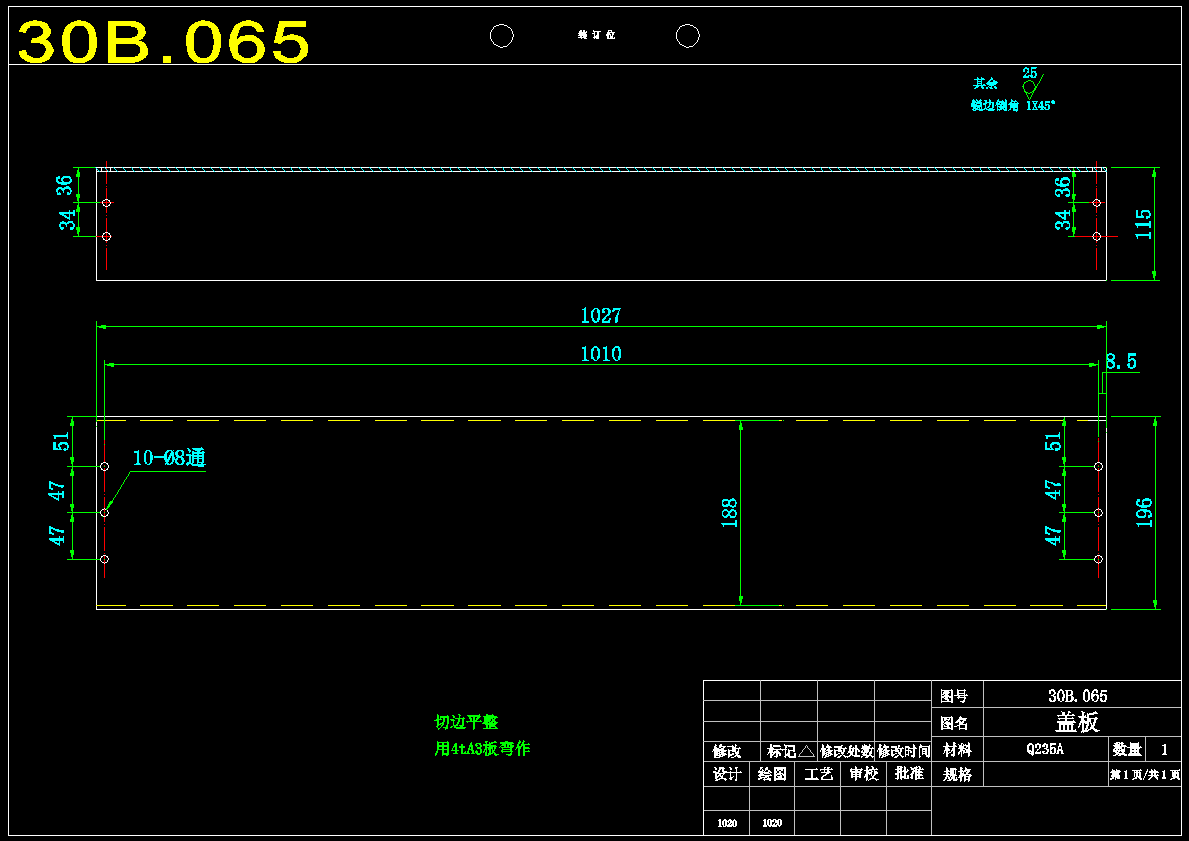This screenshot has width=1189, height=841.
Task: Click the green surface roughness symbol
Action: (x=1033, y=86)
